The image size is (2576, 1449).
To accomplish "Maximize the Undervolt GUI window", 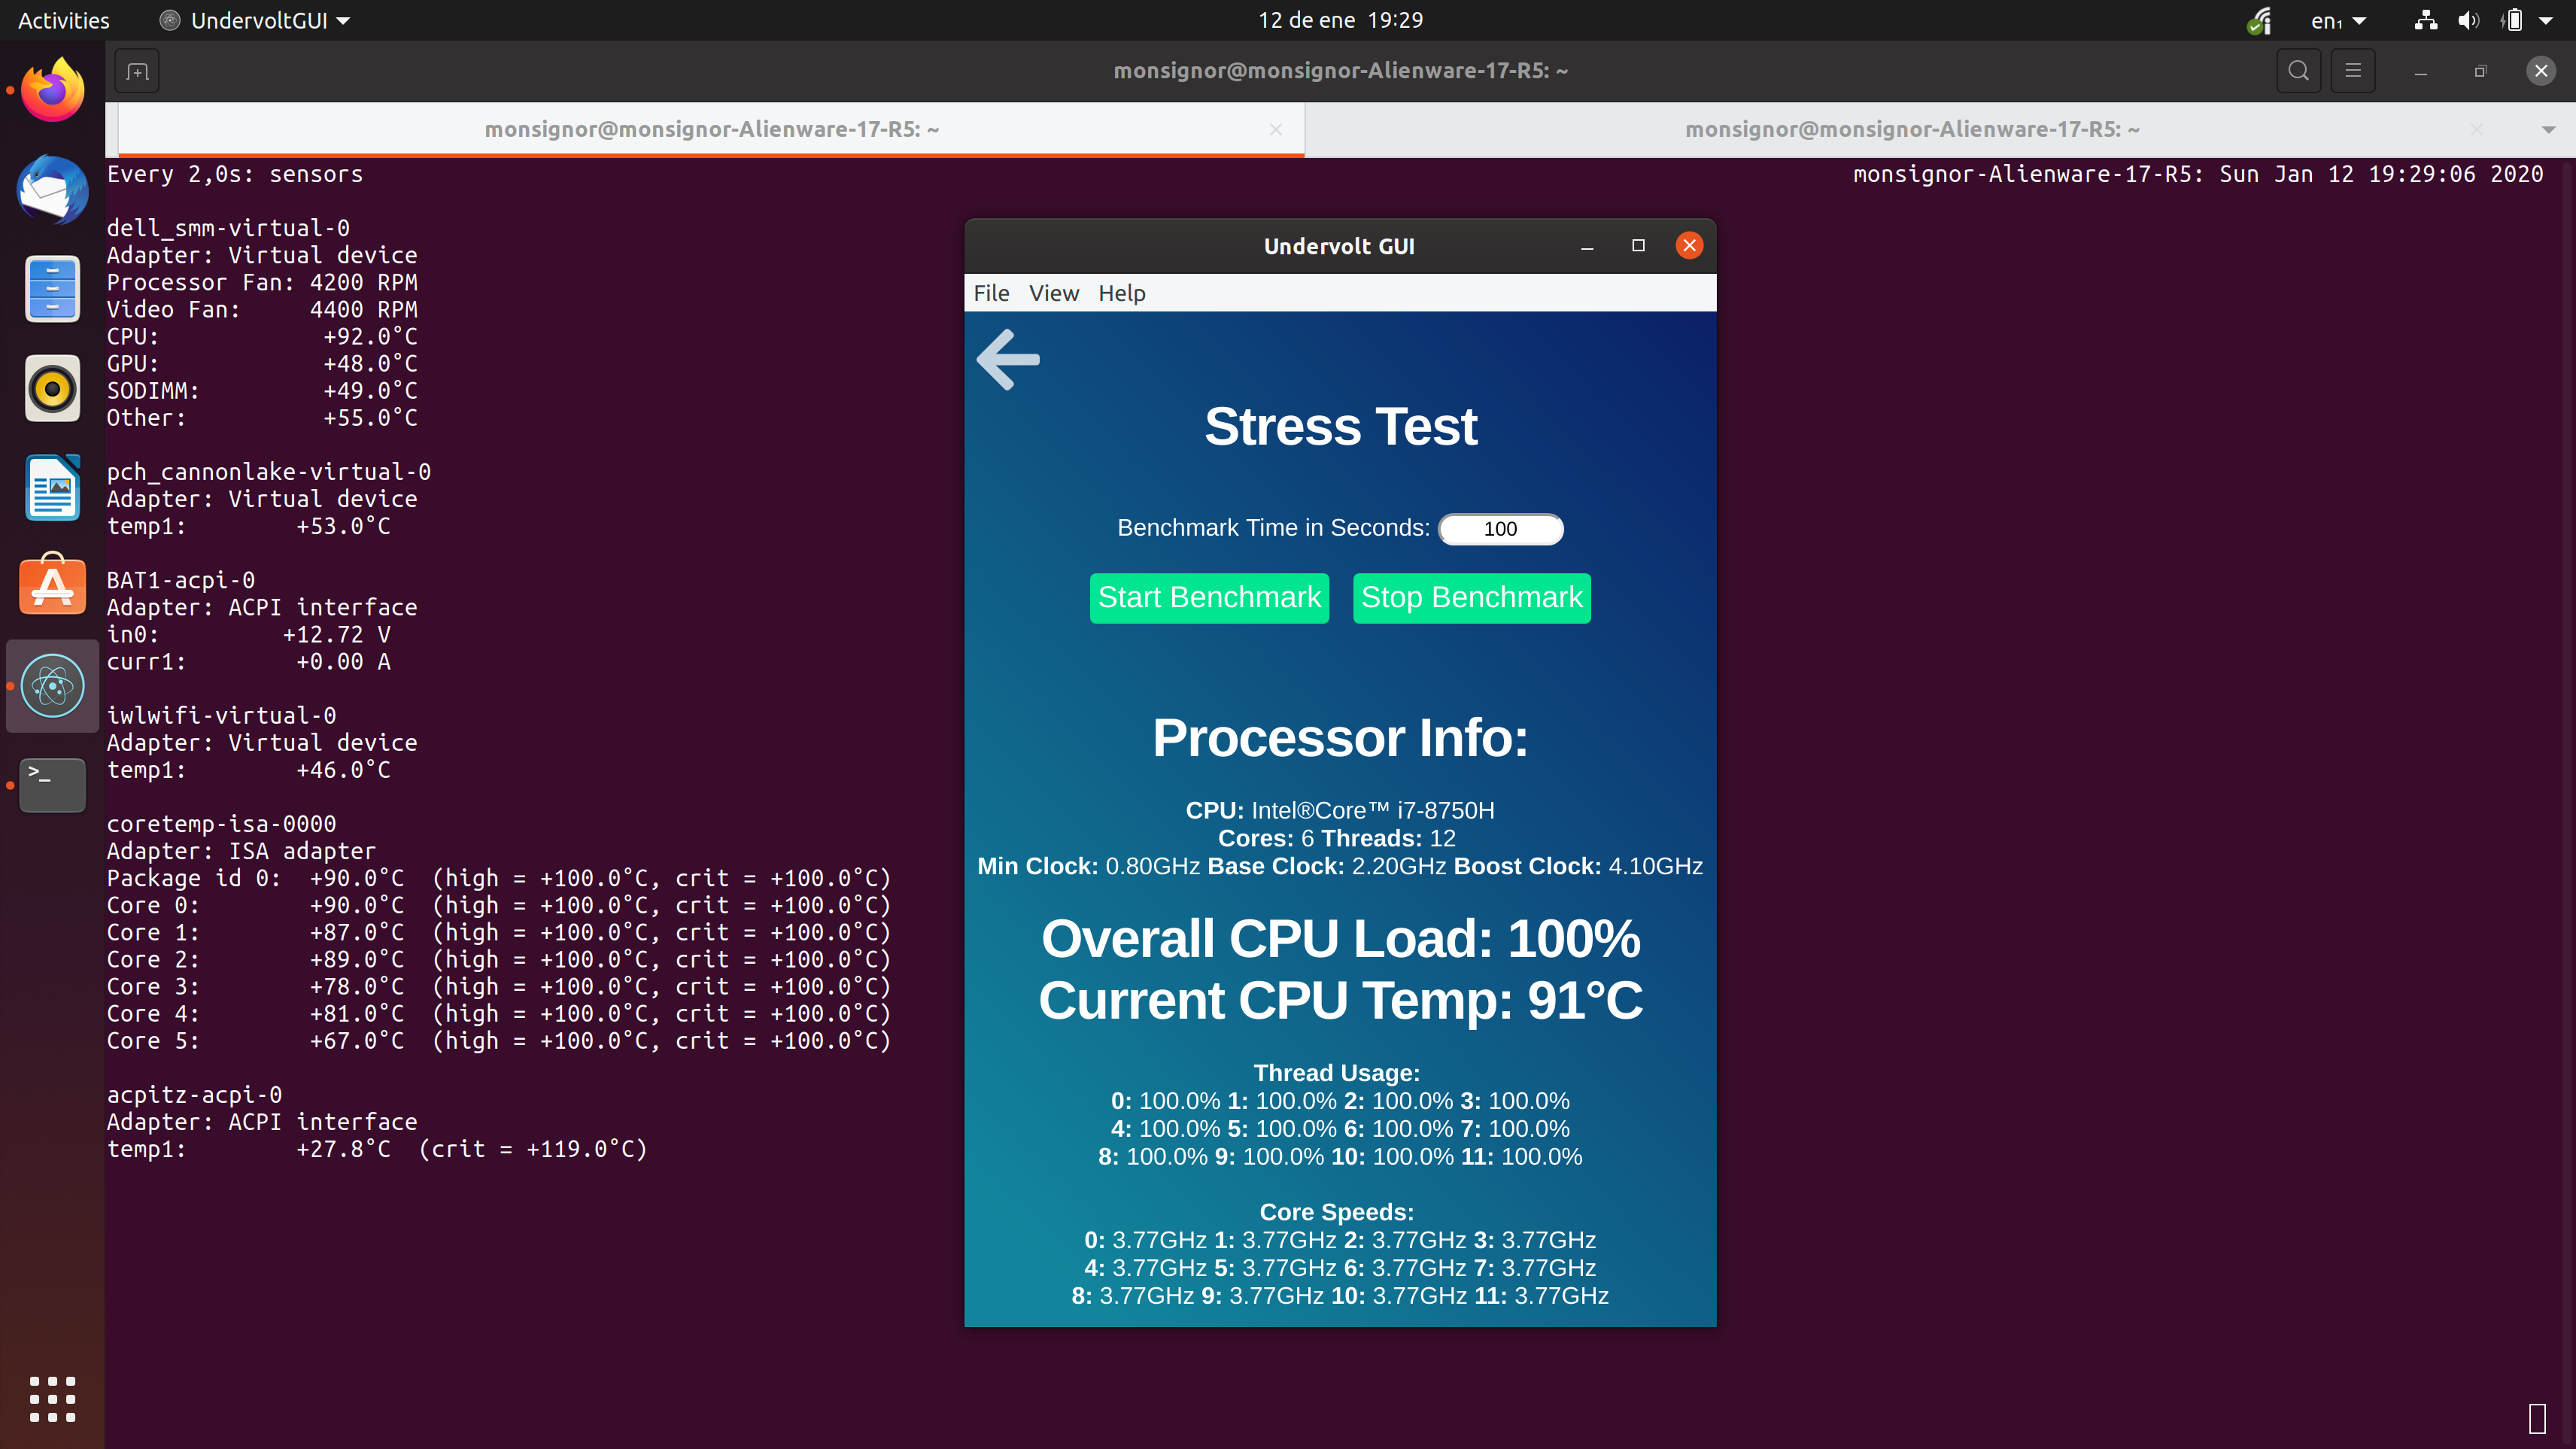I will pyautogui.click(x=1638, y=246).
